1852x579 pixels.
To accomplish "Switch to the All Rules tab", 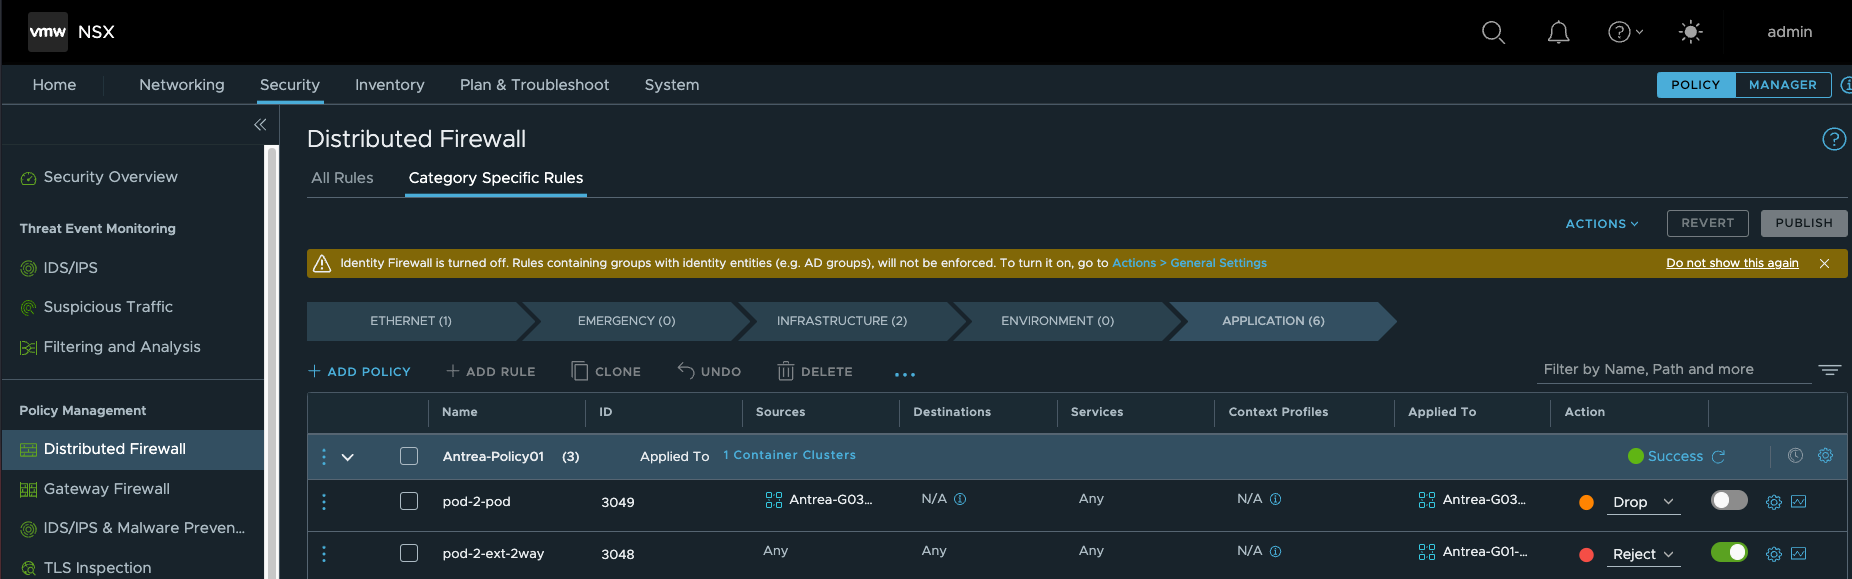I will tap(342, 178).
